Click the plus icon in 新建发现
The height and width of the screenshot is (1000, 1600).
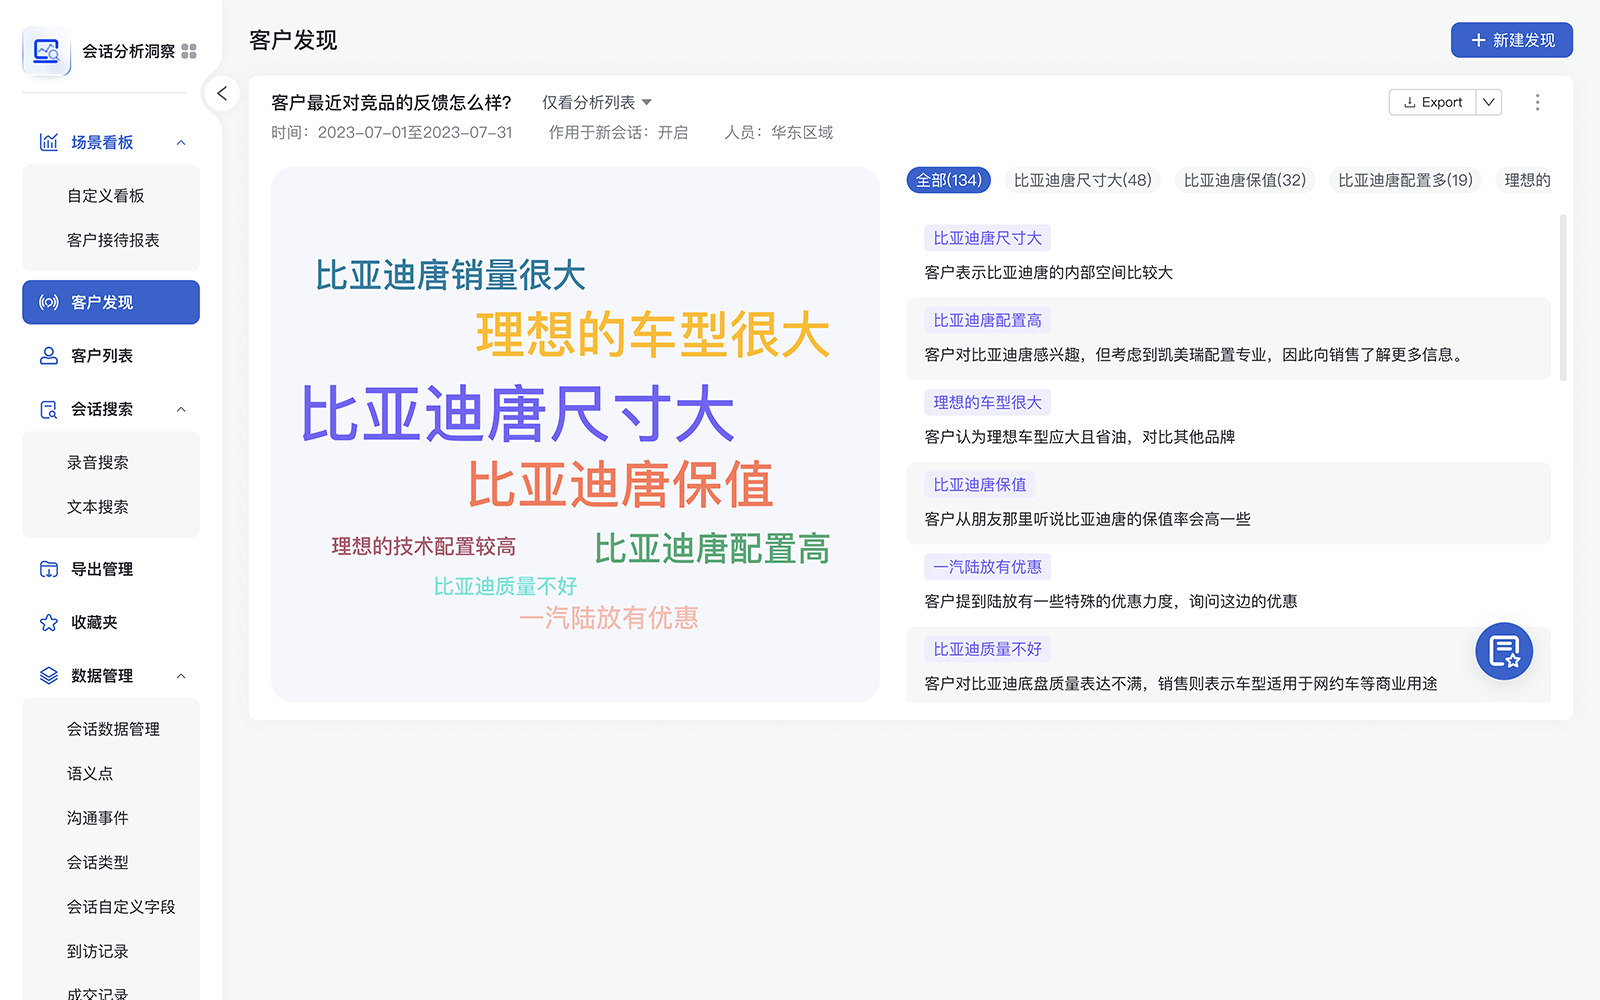(x=1478, y=40)
